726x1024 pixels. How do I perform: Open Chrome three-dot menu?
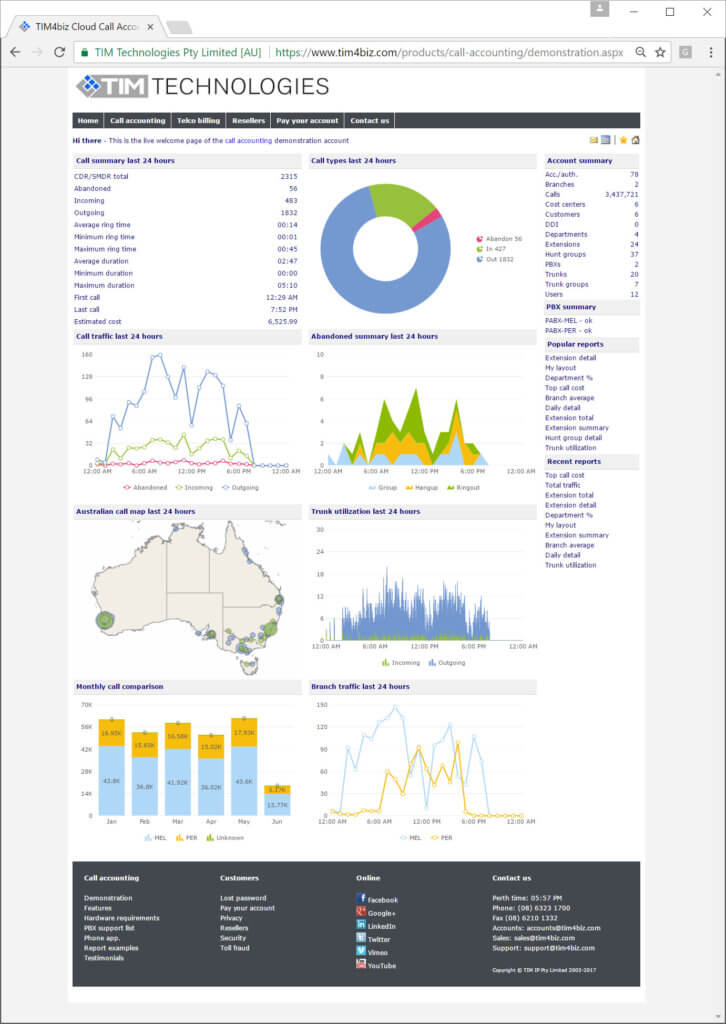coord(711,52)
